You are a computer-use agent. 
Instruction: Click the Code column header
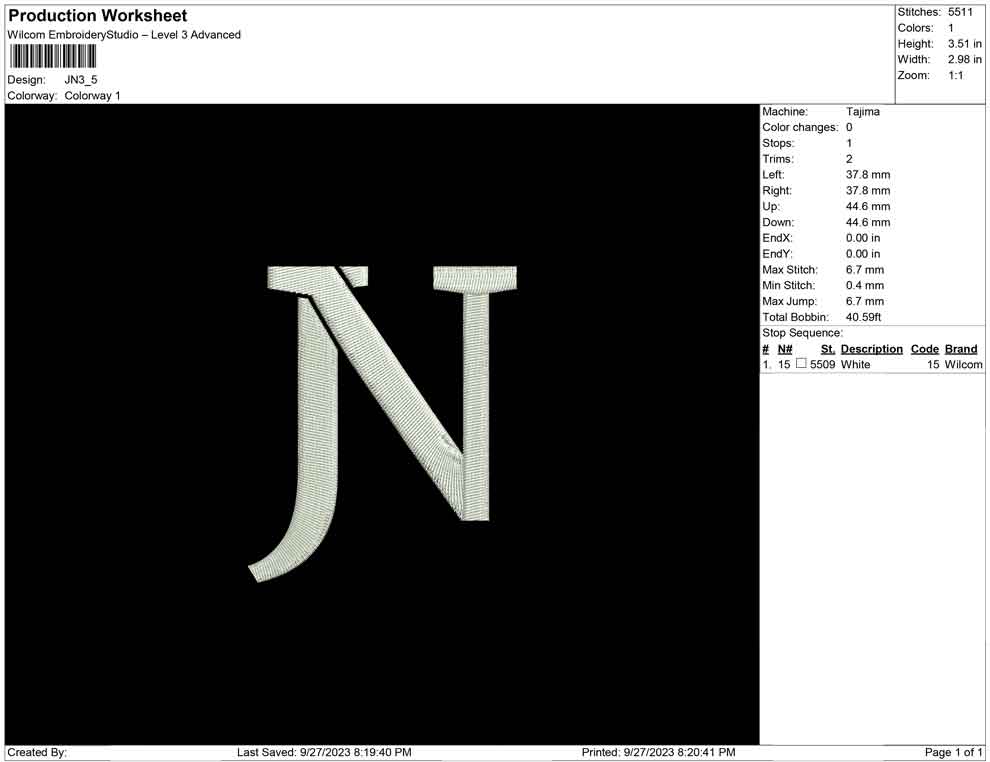point(924,349)
